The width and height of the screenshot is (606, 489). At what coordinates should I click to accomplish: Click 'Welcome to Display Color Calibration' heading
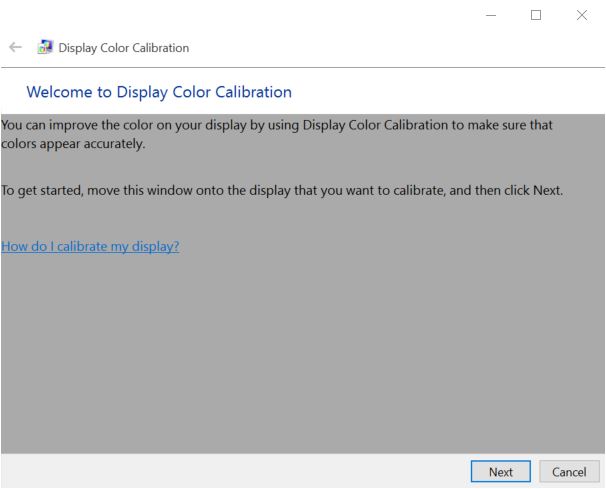pos(159,92)
